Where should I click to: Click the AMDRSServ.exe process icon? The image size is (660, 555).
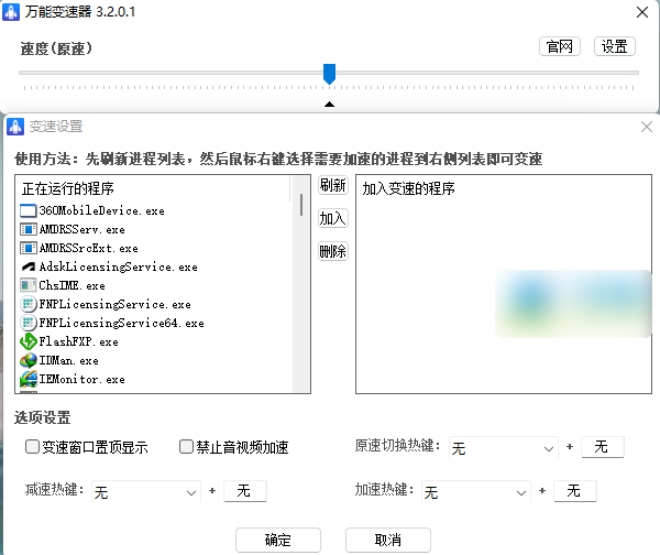click(28, 230)
